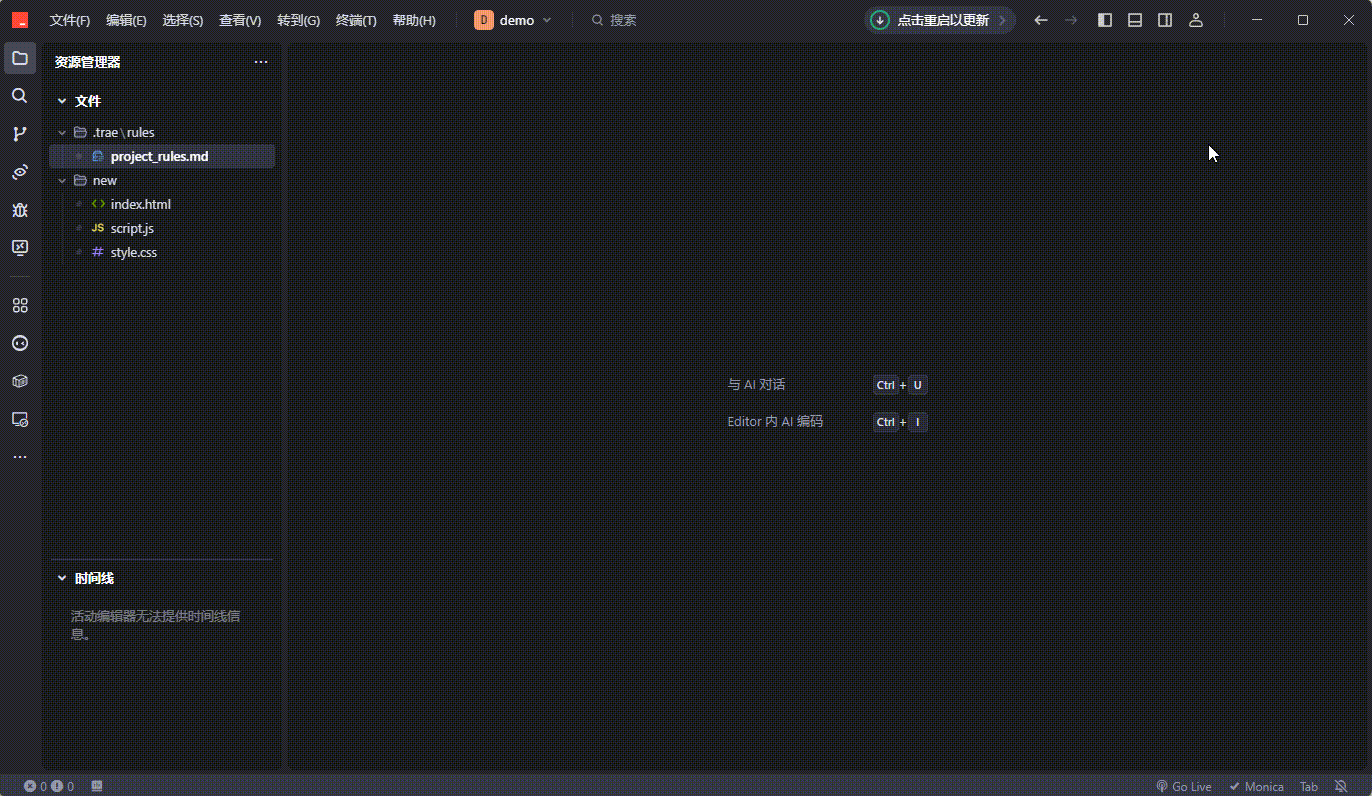Open index.html file

coord(162,204)
